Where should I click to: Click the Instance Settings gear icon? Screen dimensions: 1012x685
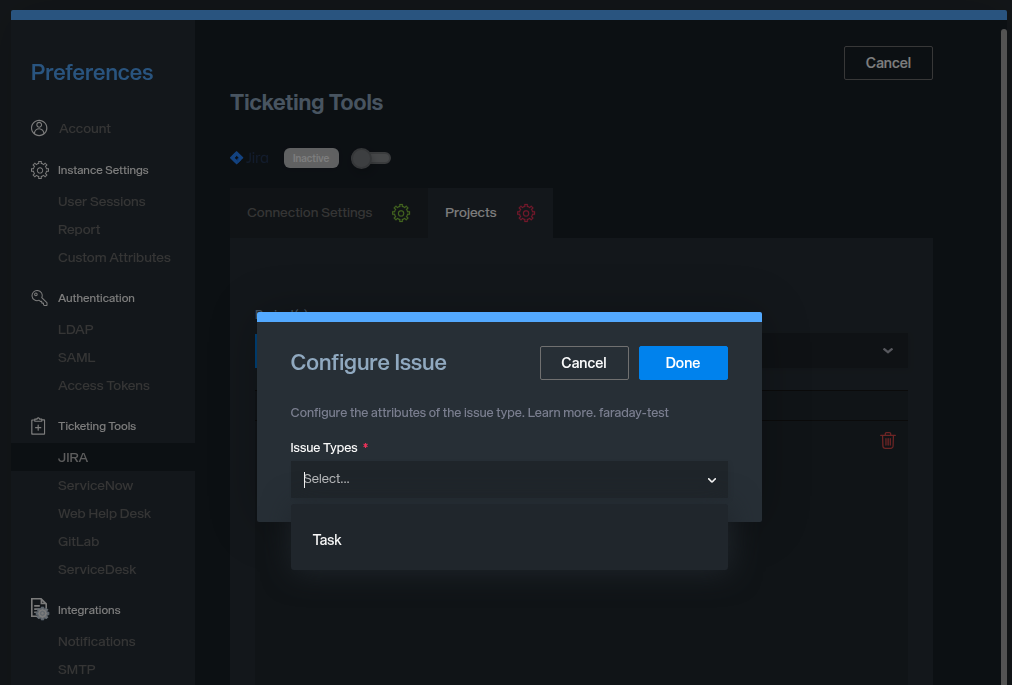[39, 170]
